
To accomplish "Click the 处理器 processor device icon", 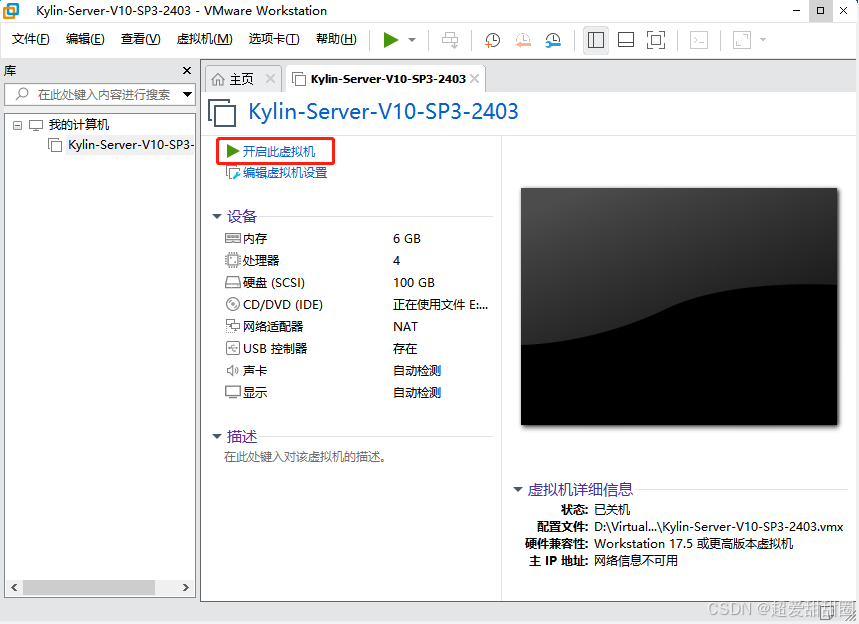I will click(x=233, y=260).
